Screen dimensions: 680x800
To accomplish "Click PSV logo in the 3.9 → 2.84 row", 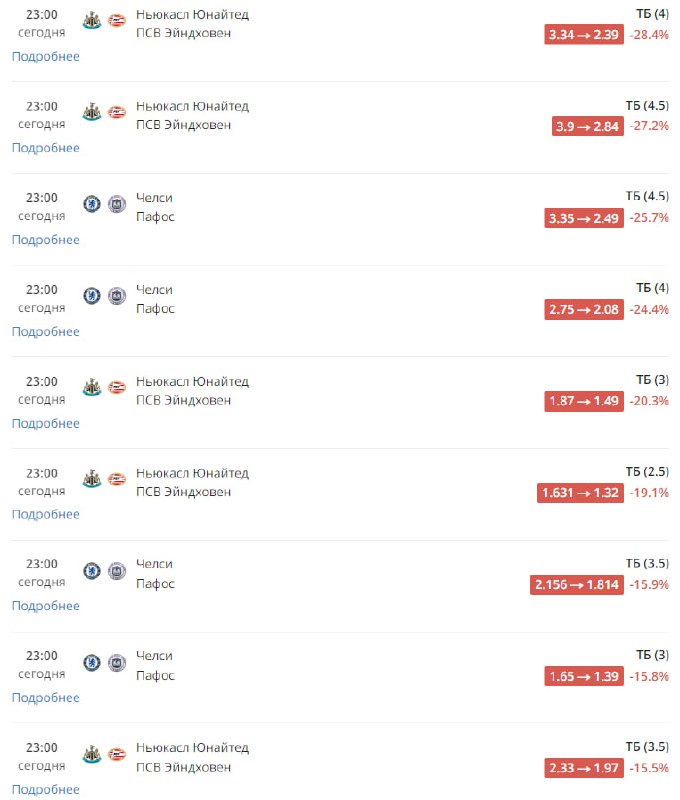I will 117,112.
